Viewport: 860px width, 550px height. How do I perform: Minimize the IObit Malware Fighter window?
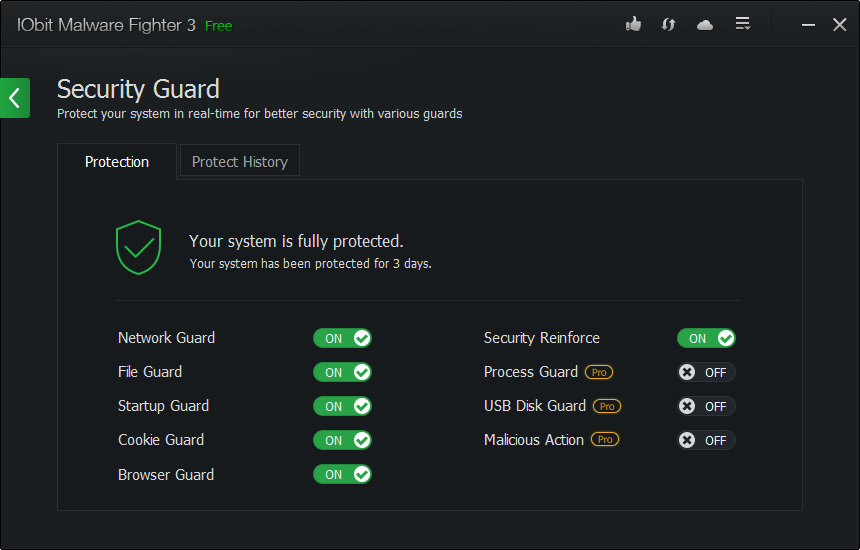808,25
